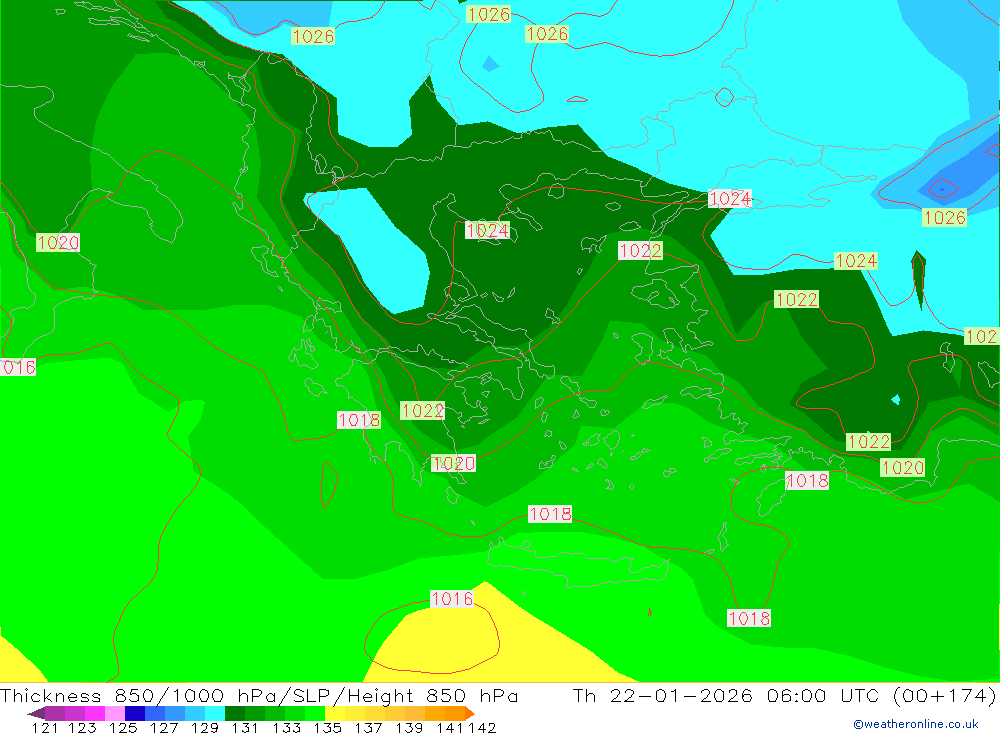Click legend value 121
The height and width of the screenshot is (733, 1000).
[x=45, y=728]
